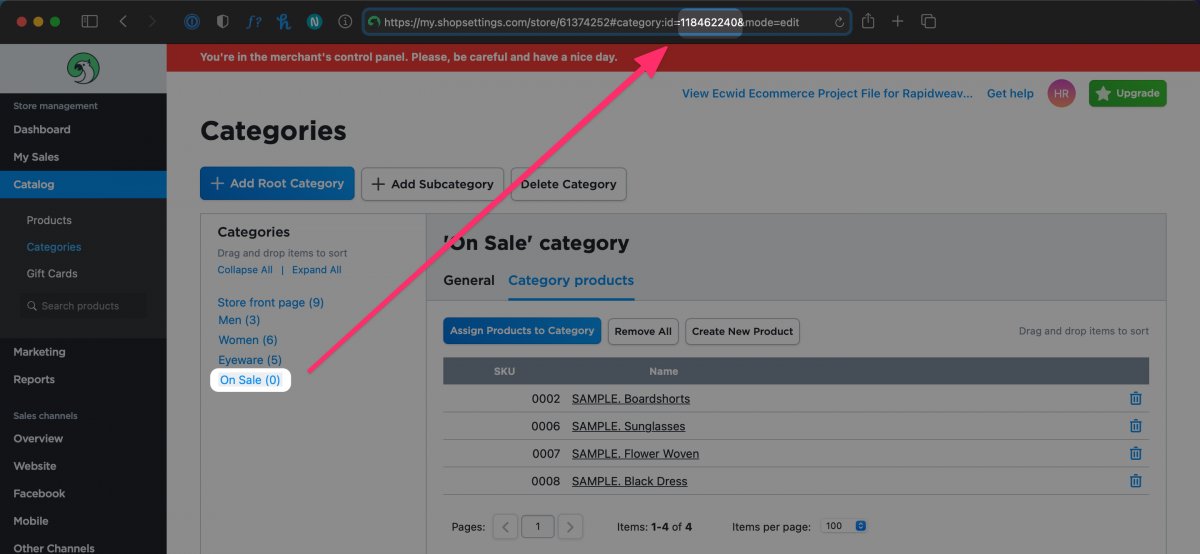Click Assign Products to Category button
Image resolution: width=1200 pixels, height=554 pixels.
tap(522, 331)
